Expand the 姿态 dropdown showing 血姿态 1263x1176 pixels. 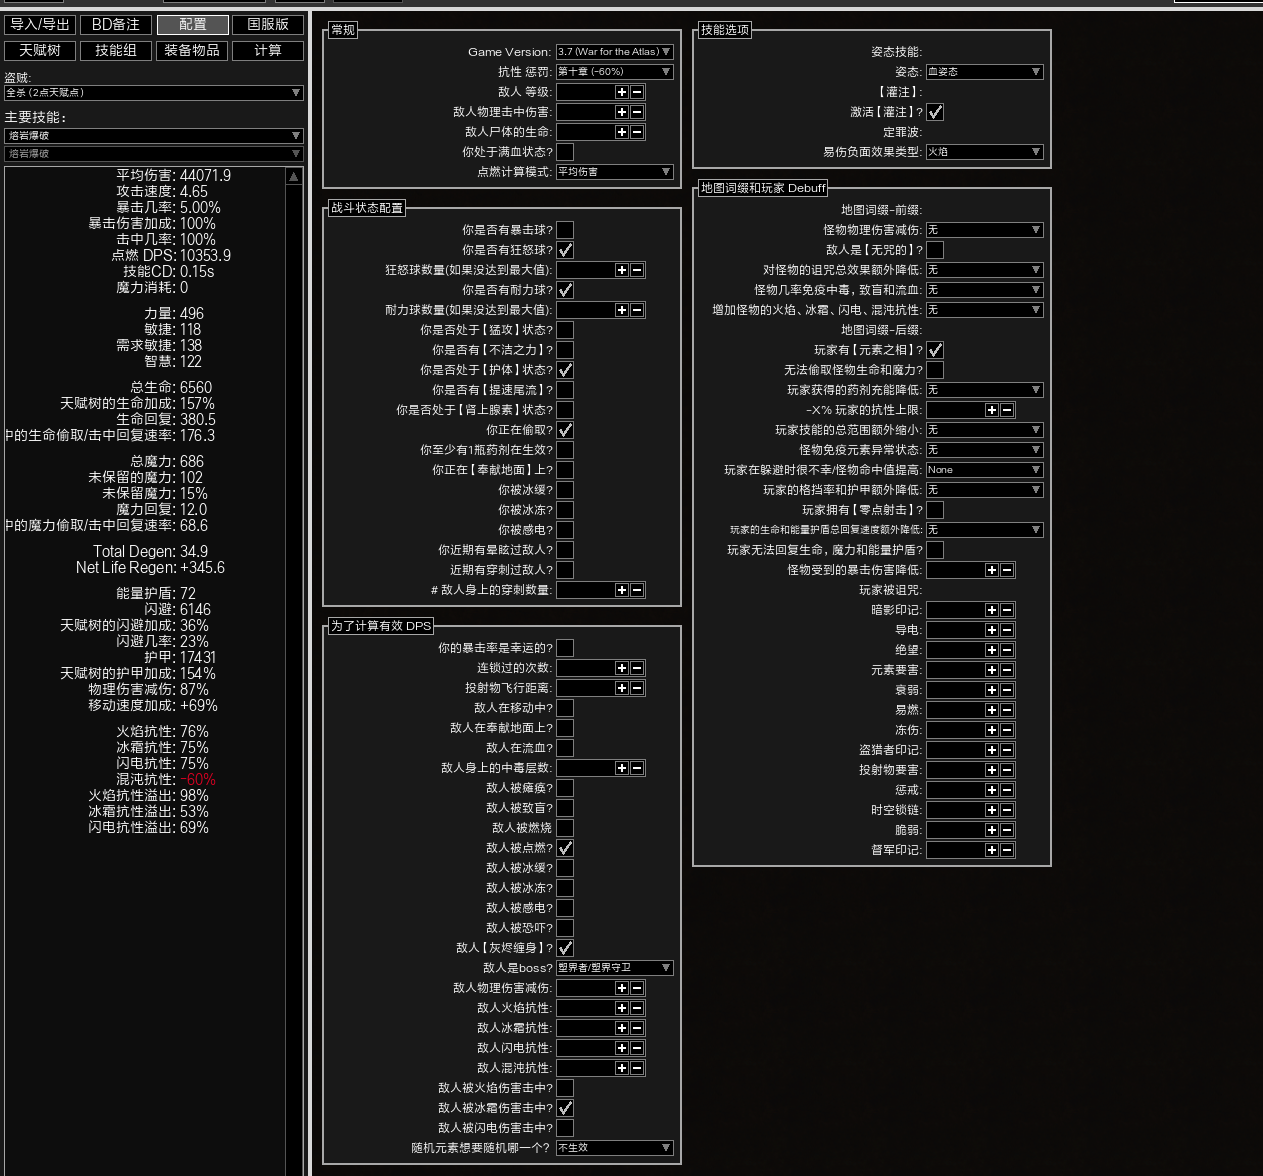(984, 72)
